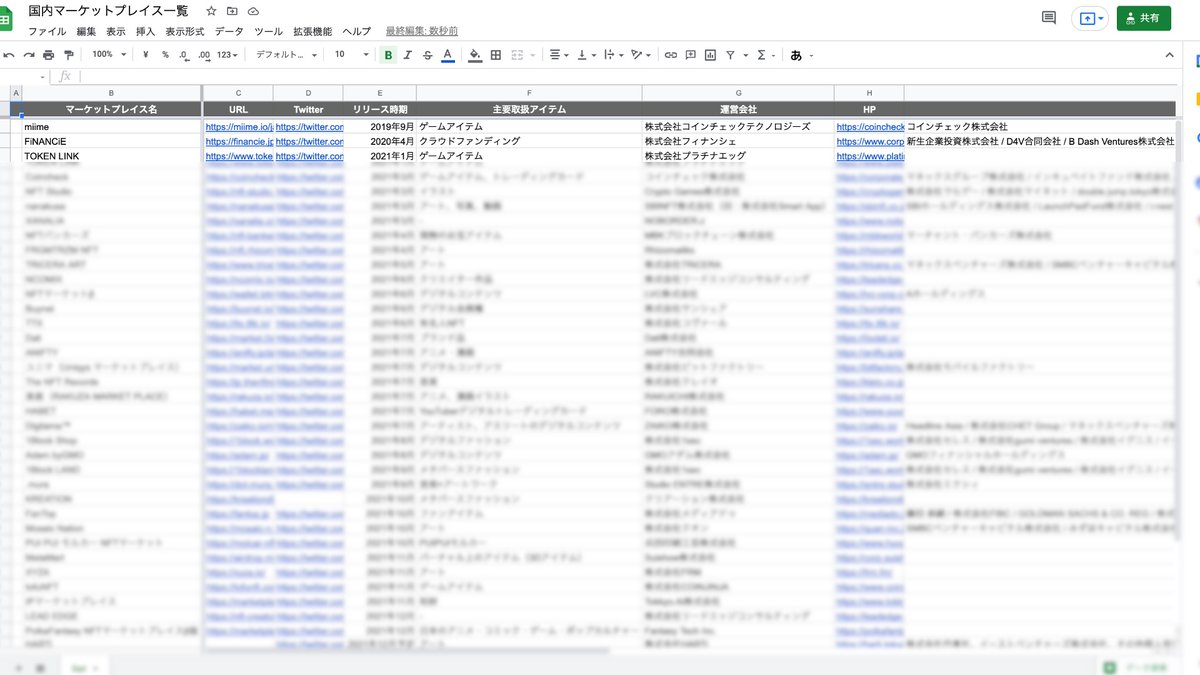Click the green 共有 share button
The image size is (1200, 675).
(1143, 18)
